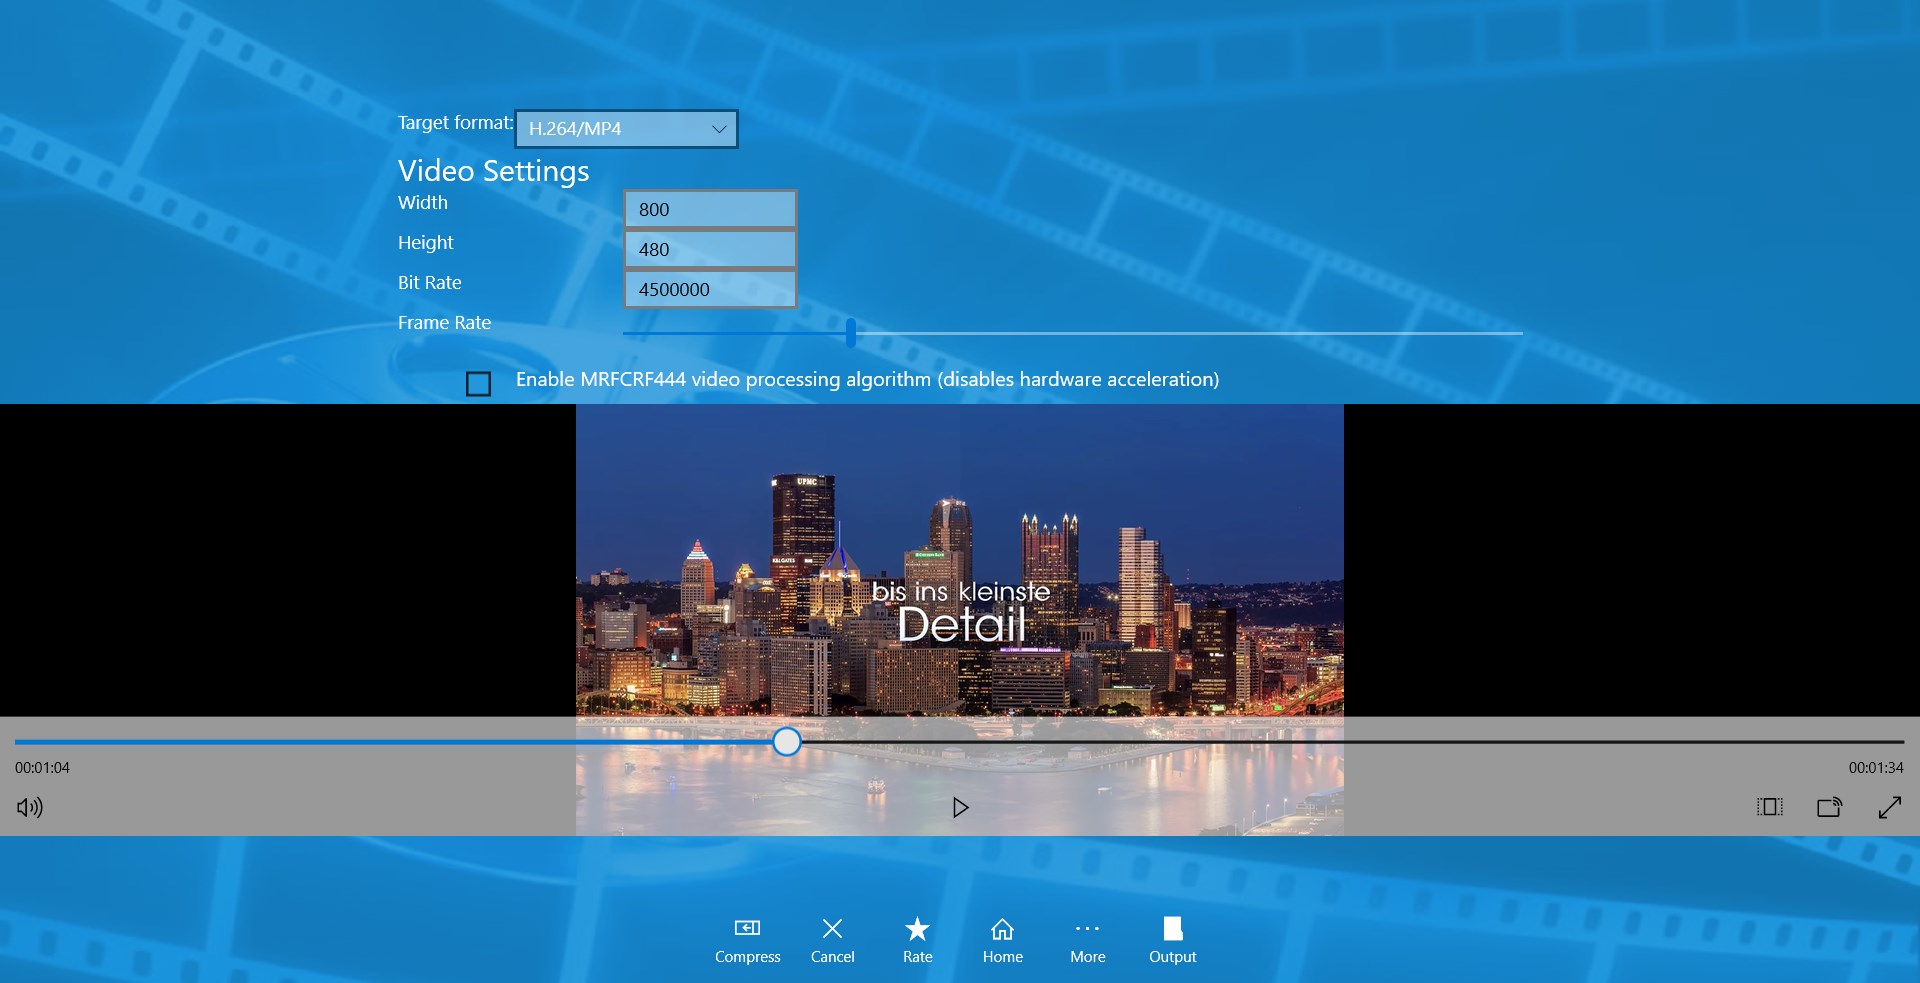The image size is (1920, 983).
Task: Click the Target format label
Action: pyautogui.click(x=455, y=123)
